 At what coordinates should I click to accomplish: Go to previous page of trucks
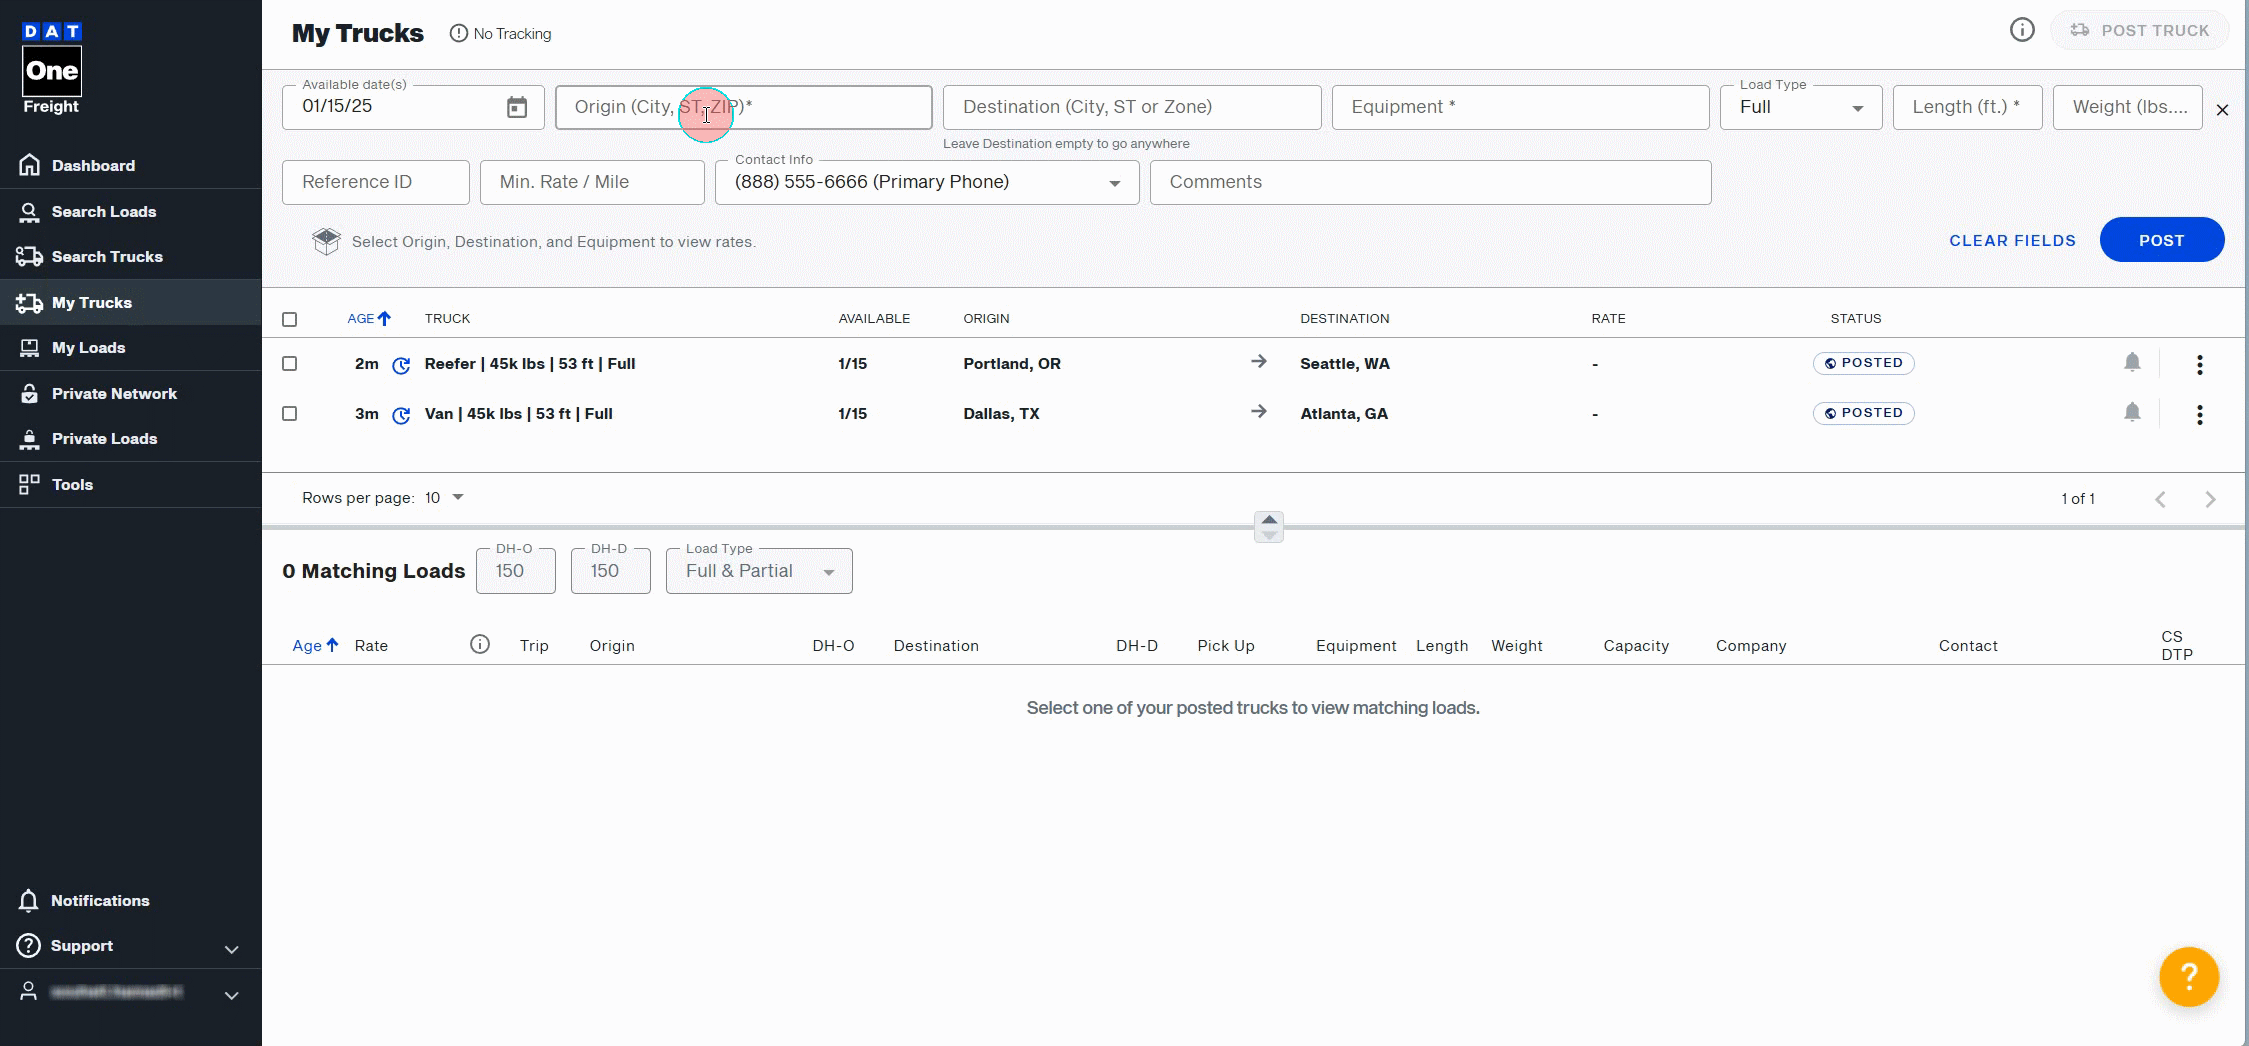2160,499
